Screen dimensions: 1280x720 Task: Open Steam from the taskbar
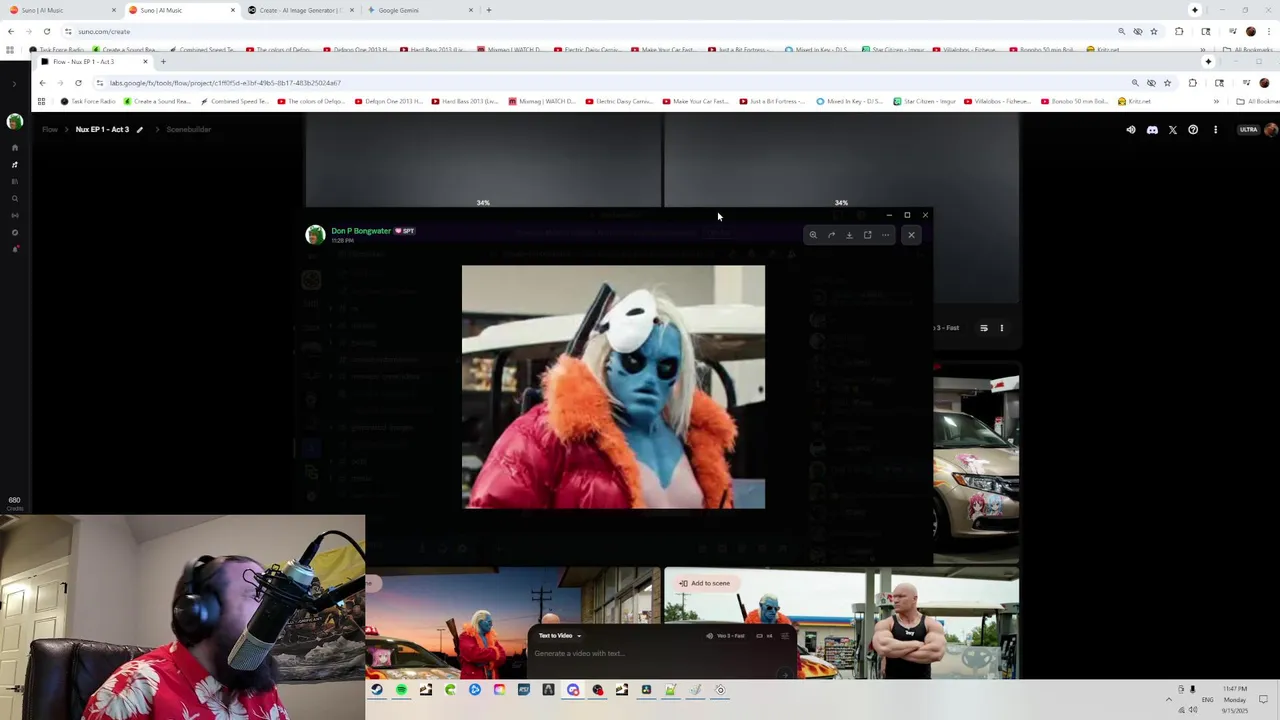377,690
